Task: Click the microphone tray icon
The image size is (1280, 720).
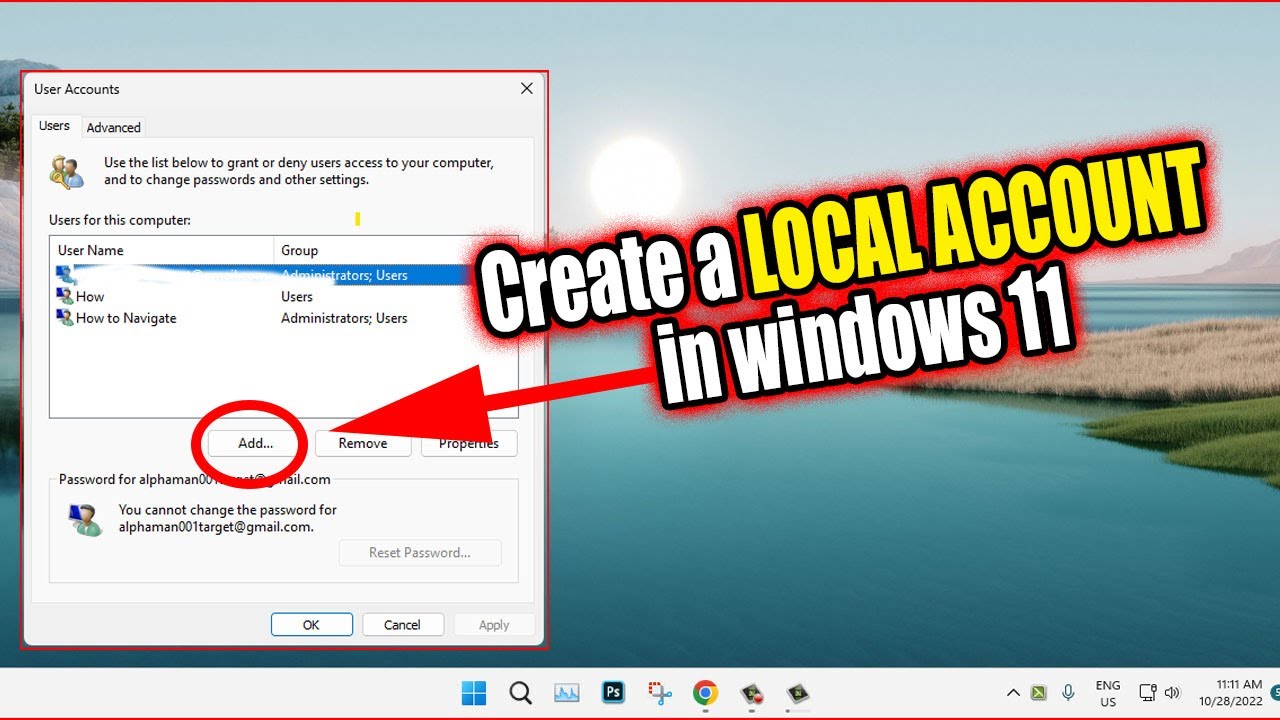Action: click(x=1069, y=692)
